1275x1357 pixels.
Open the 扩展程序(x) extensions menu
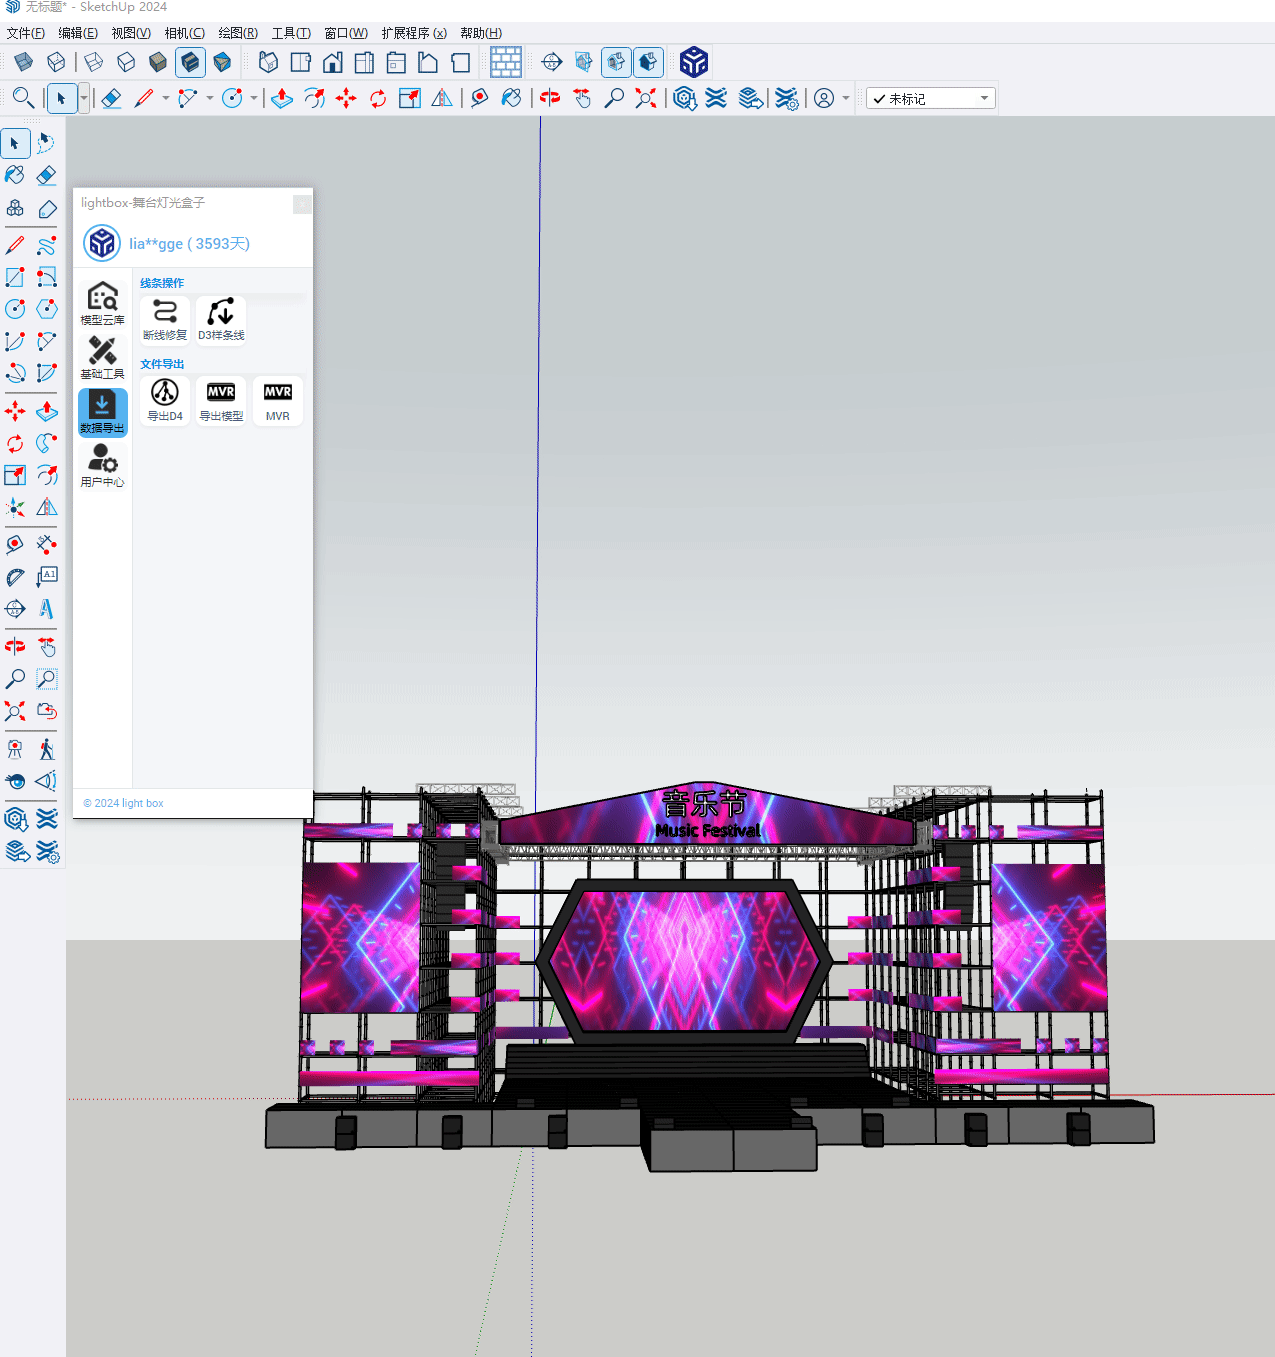413,33
